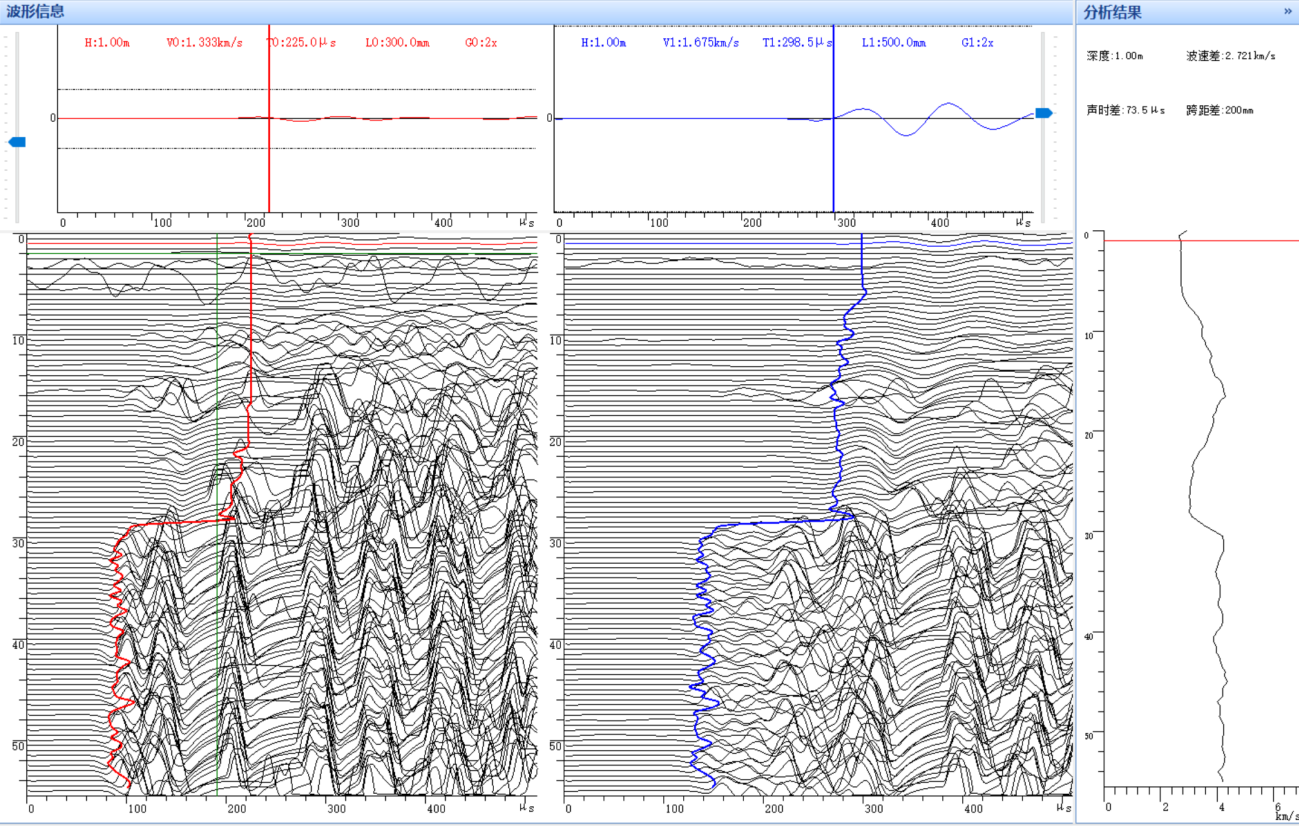The width and height of the screenshot is (1299, 826).
Task: Click the blue V1:1.675km/s velocity label
Action: point(700,43)
